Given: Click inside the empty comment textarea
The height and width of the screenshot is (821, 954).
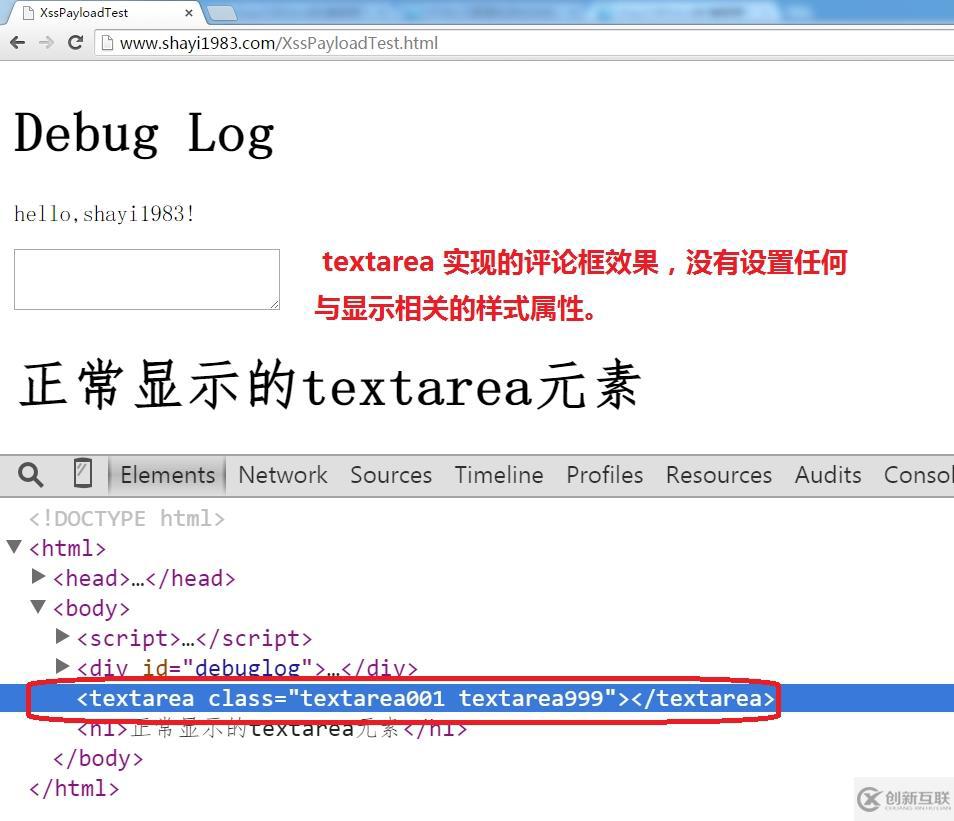Looking at the screenshot, I should point(147,279).
